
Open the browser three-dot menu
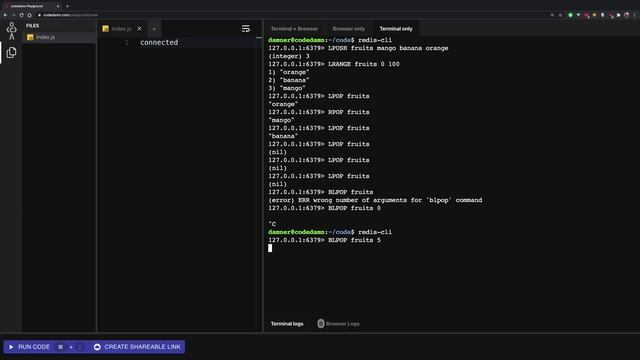tap(635, 15)
